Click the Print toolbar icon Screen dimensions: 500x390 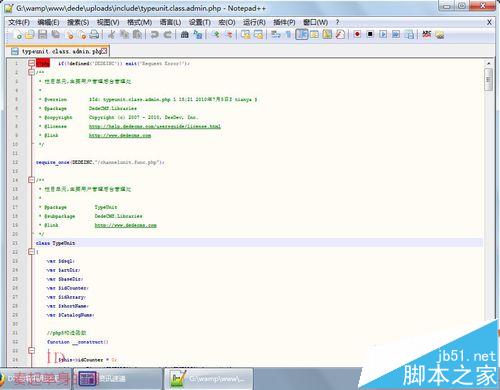[95, 34]
